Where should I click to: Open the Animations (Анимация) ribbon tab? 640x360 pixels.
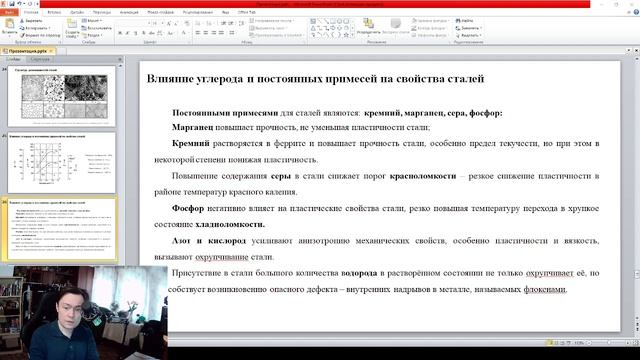pos(129,12)
